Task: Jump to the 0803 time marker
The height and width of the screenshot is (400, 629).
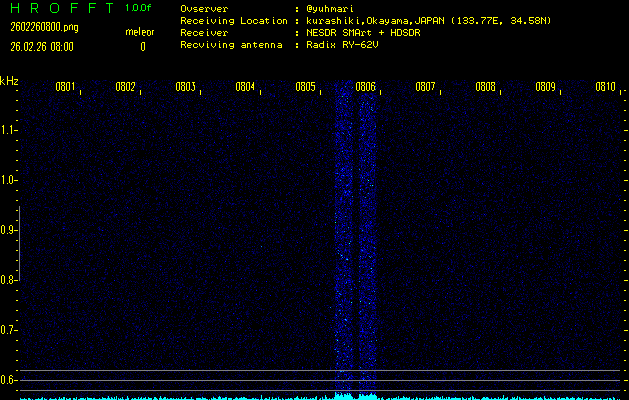Action: click(186, 88)
